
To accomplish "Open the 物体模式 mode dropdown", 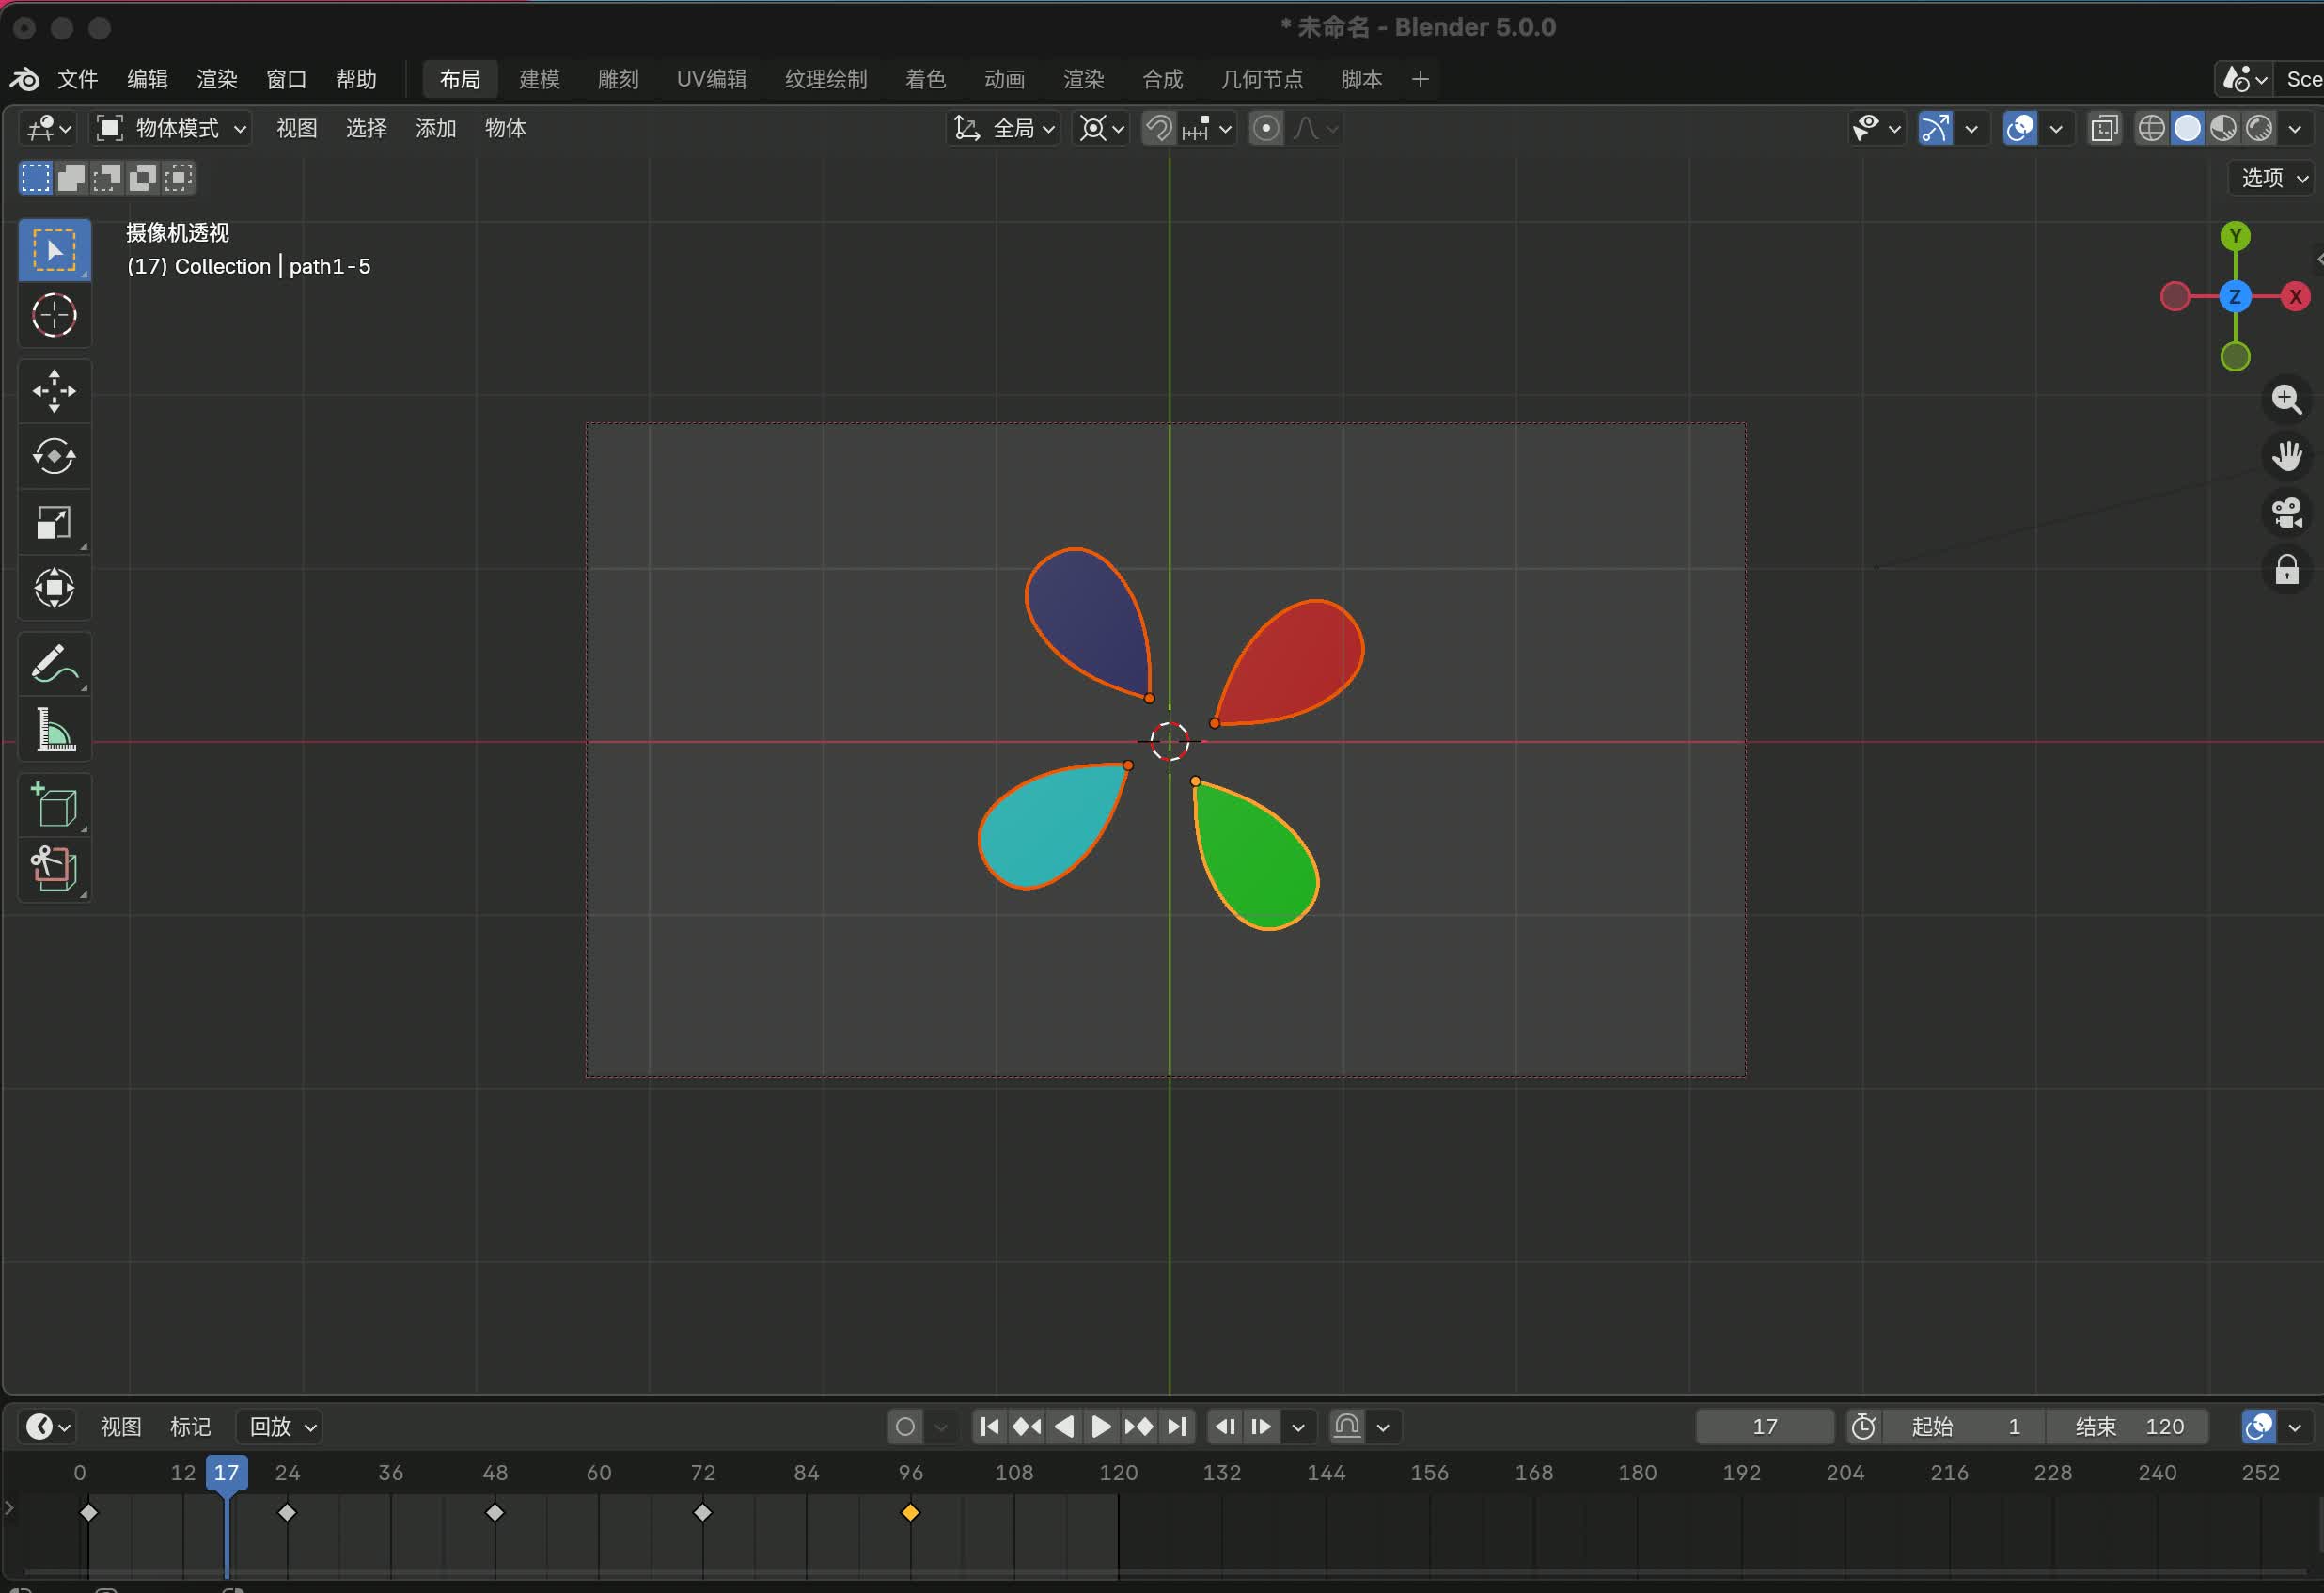I will tap(172, 129).
